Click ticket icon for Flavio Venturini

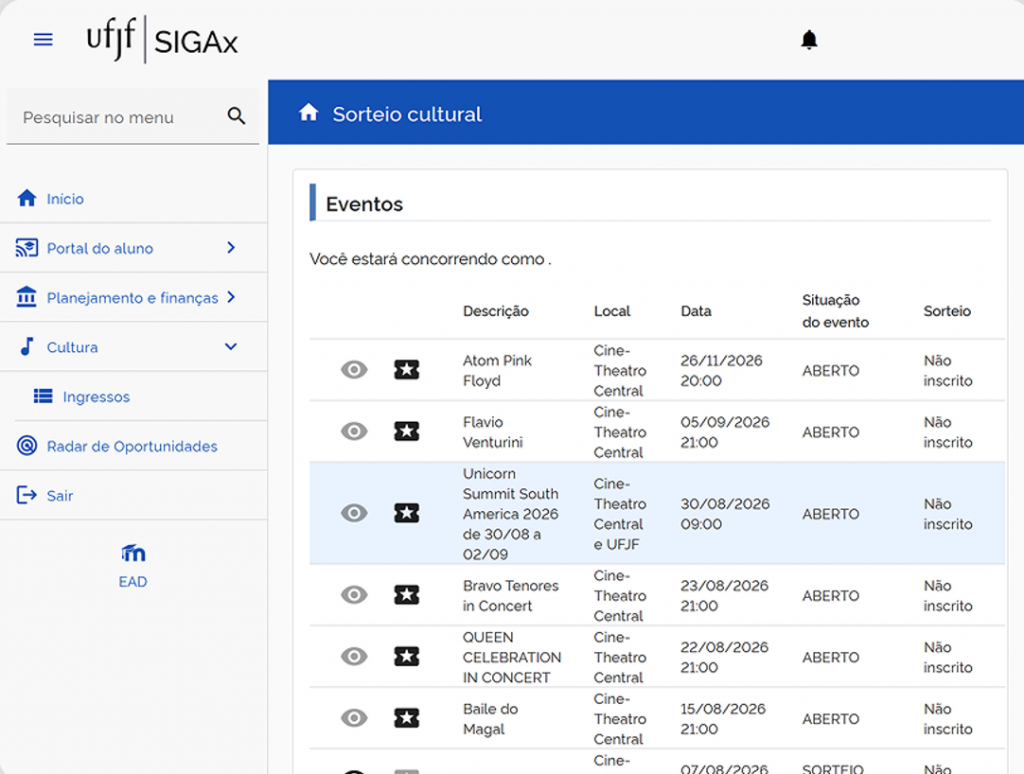click(x=407, y=431)
